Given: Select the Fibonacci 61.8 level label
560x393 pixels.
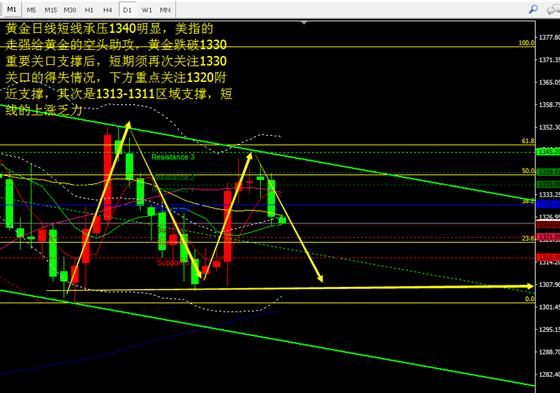Looking at the screenshot, I should coord(528,141).
